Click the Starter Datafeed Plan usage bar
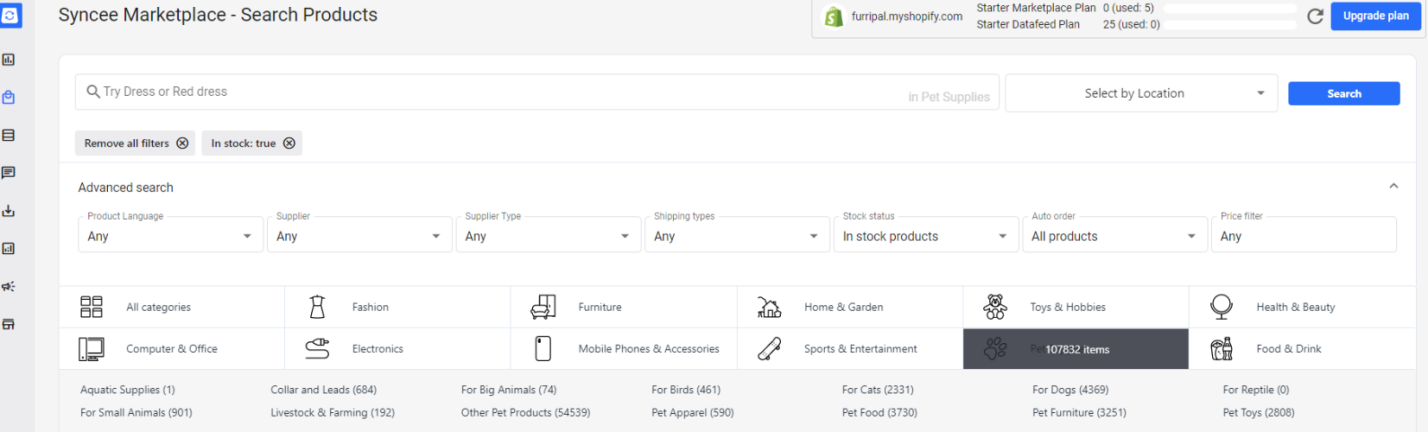 (1230, 24)
